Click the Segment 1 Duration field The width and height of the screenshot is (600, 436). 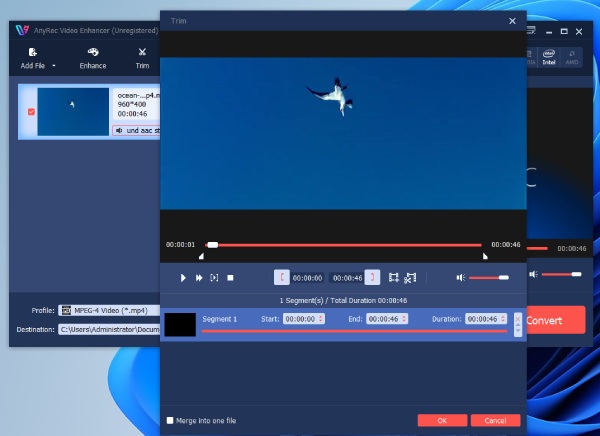486,318
